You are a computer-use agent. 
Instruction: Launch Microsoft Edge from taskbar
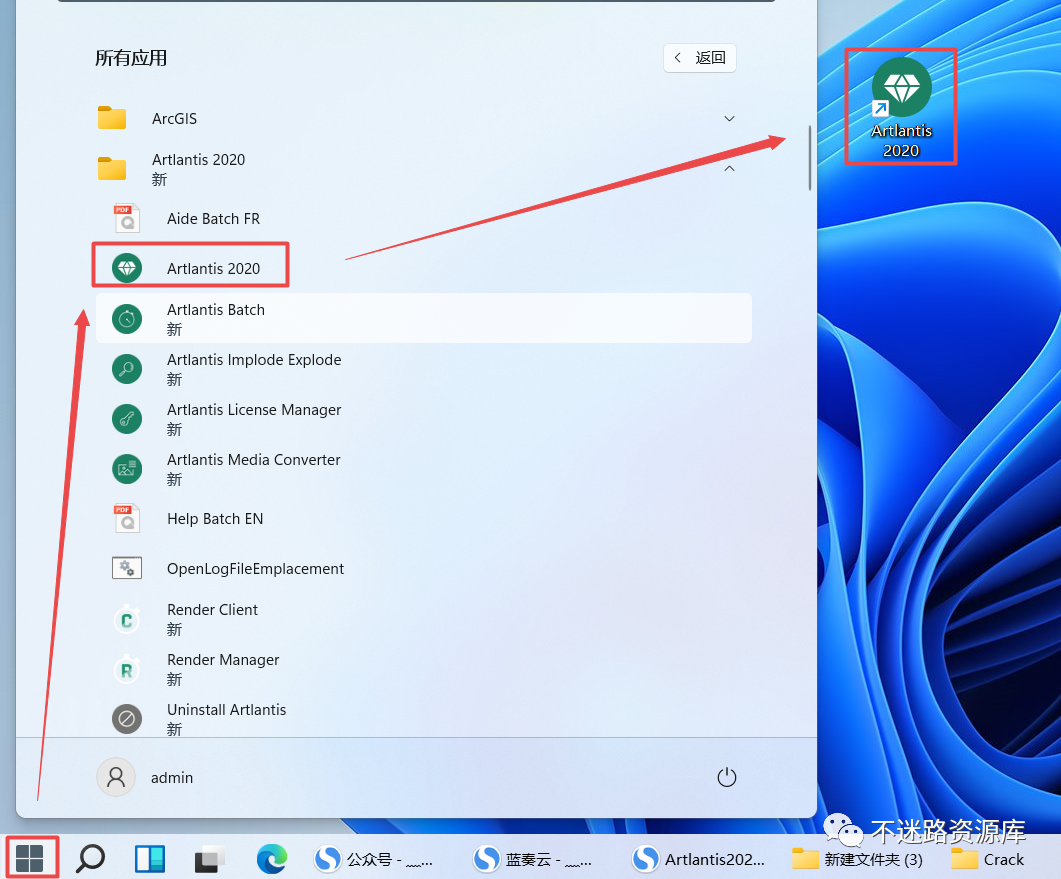(271, 859)
